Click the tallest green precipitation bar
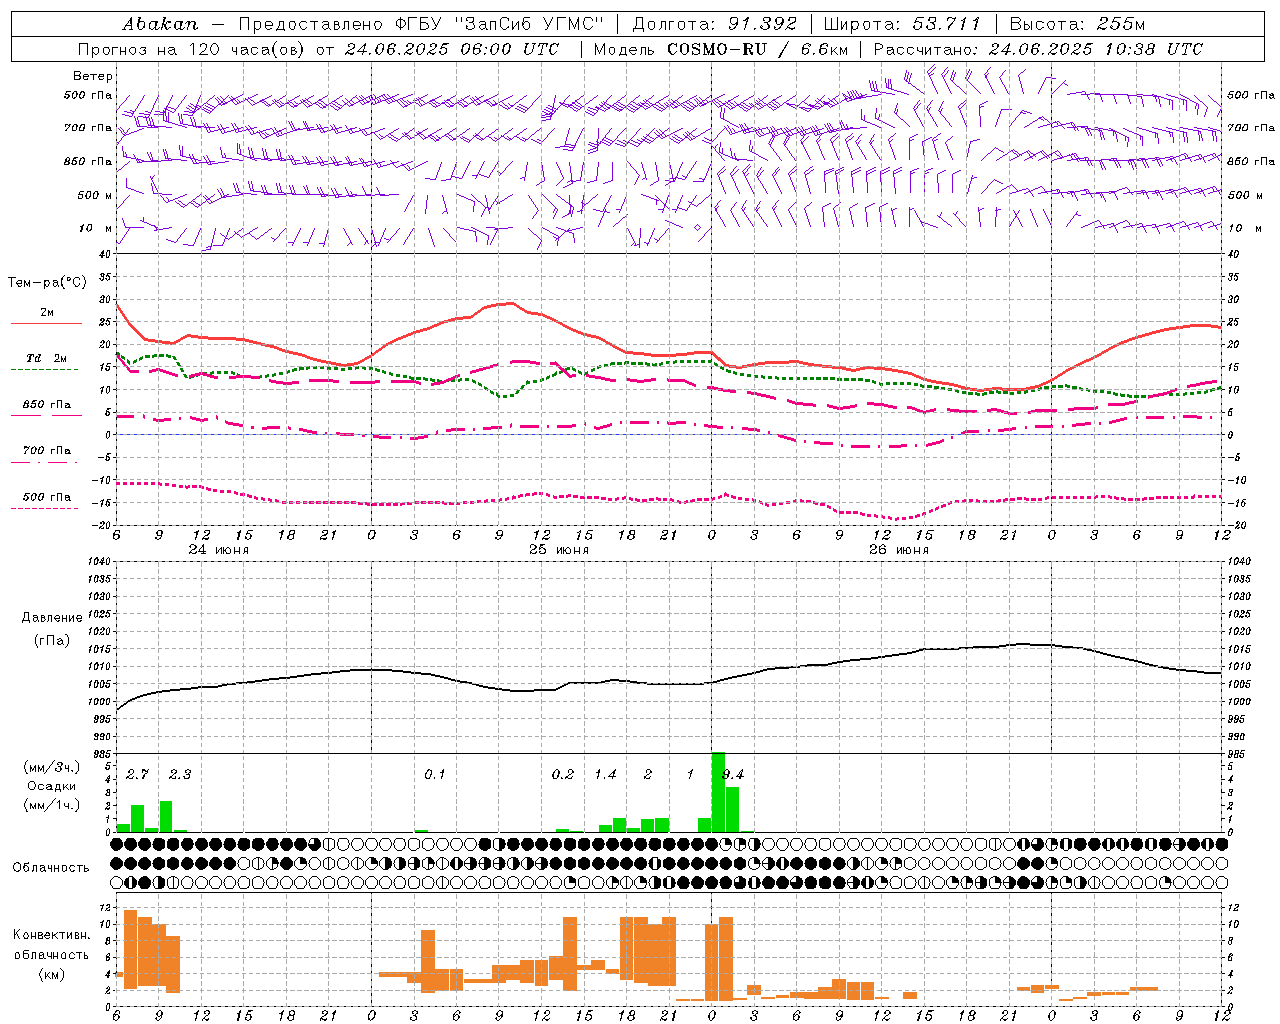Viewport: 1280px width, 1024px height. [x=718, y=792]
